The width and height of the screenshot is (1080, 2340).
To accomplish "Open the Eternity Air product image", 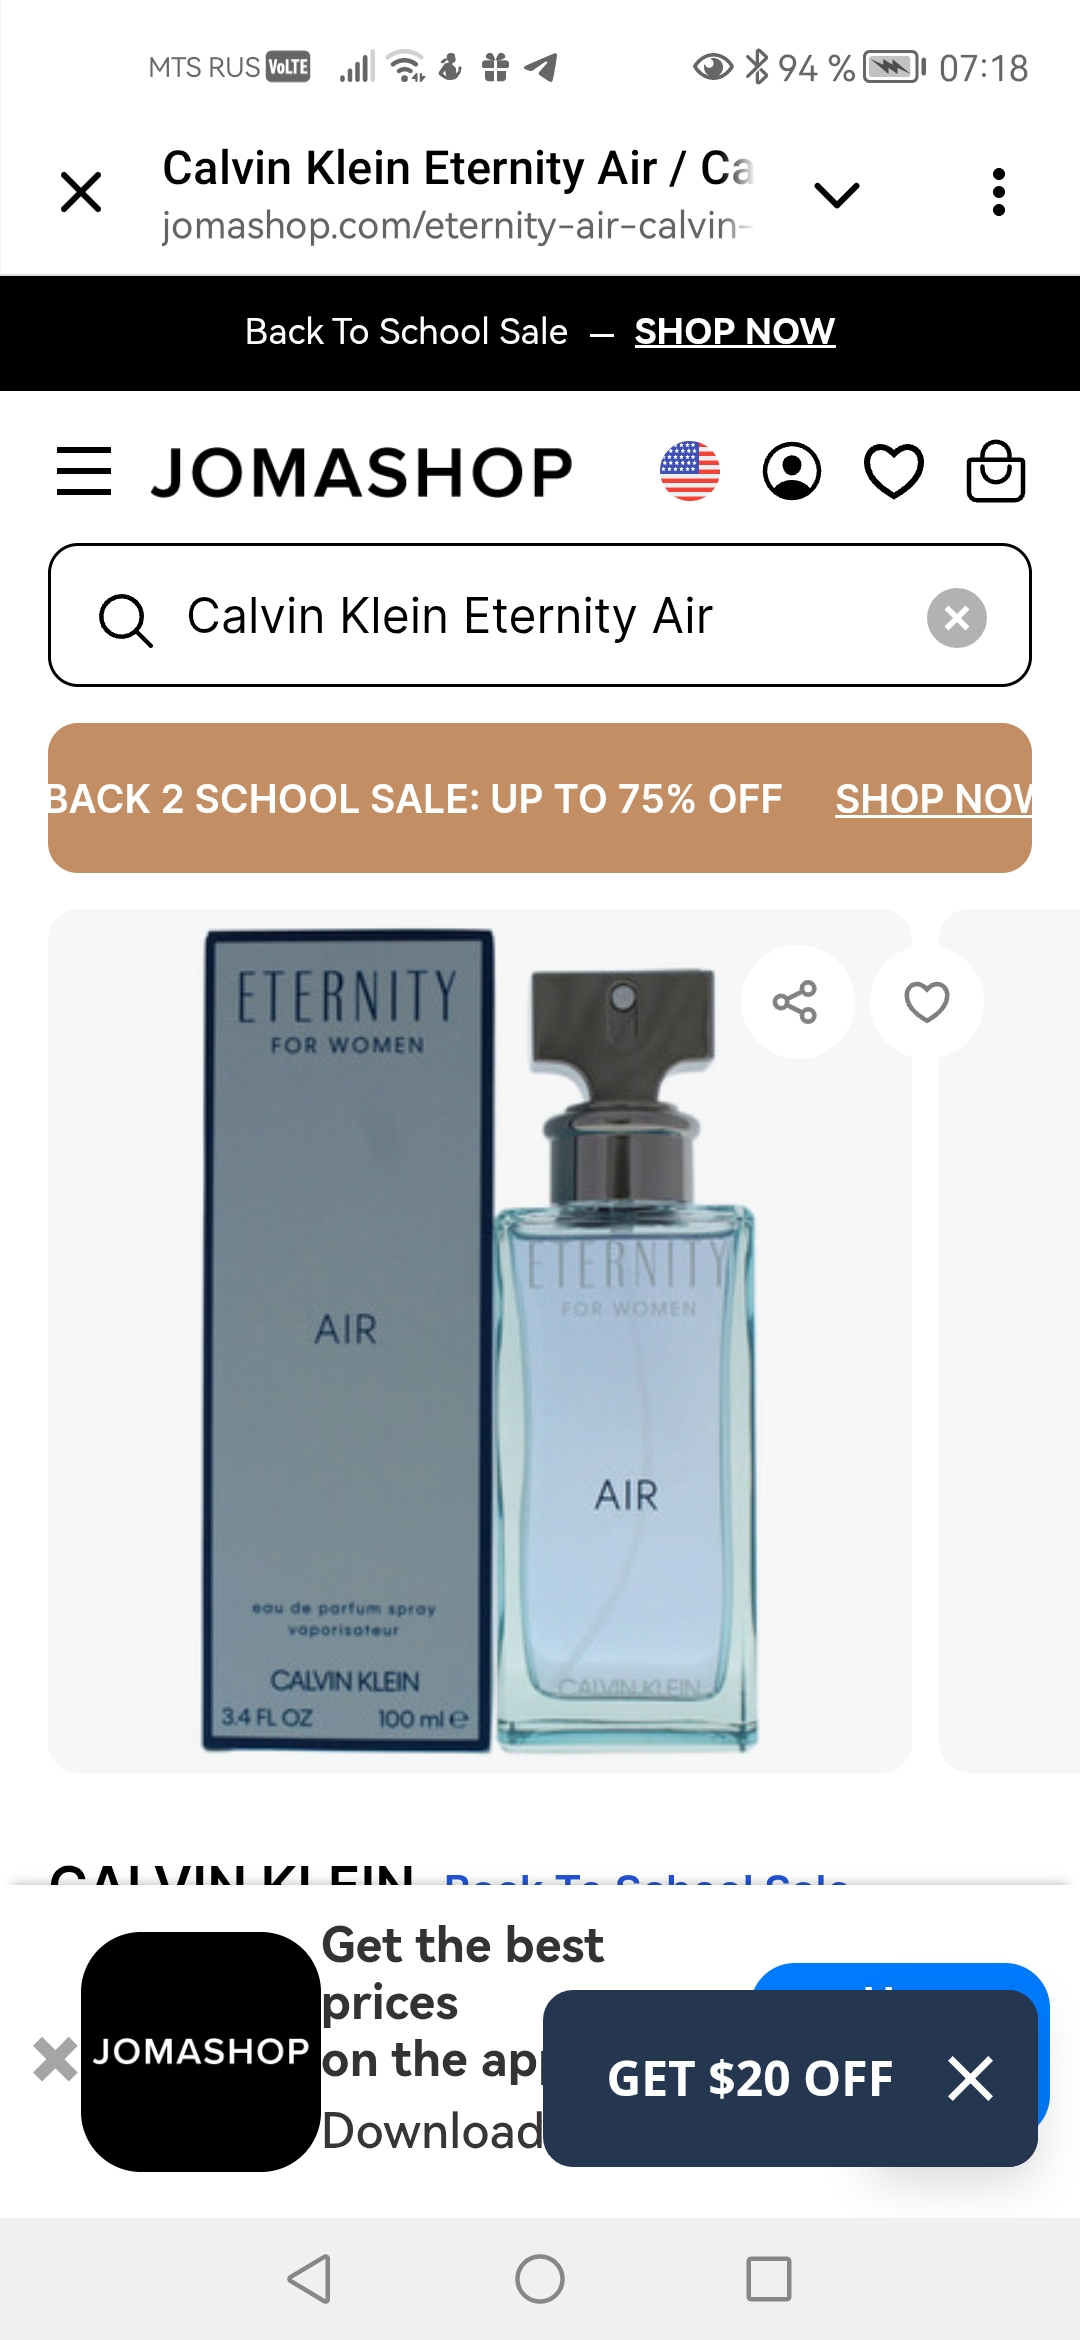I will (x=480, y=1340).
